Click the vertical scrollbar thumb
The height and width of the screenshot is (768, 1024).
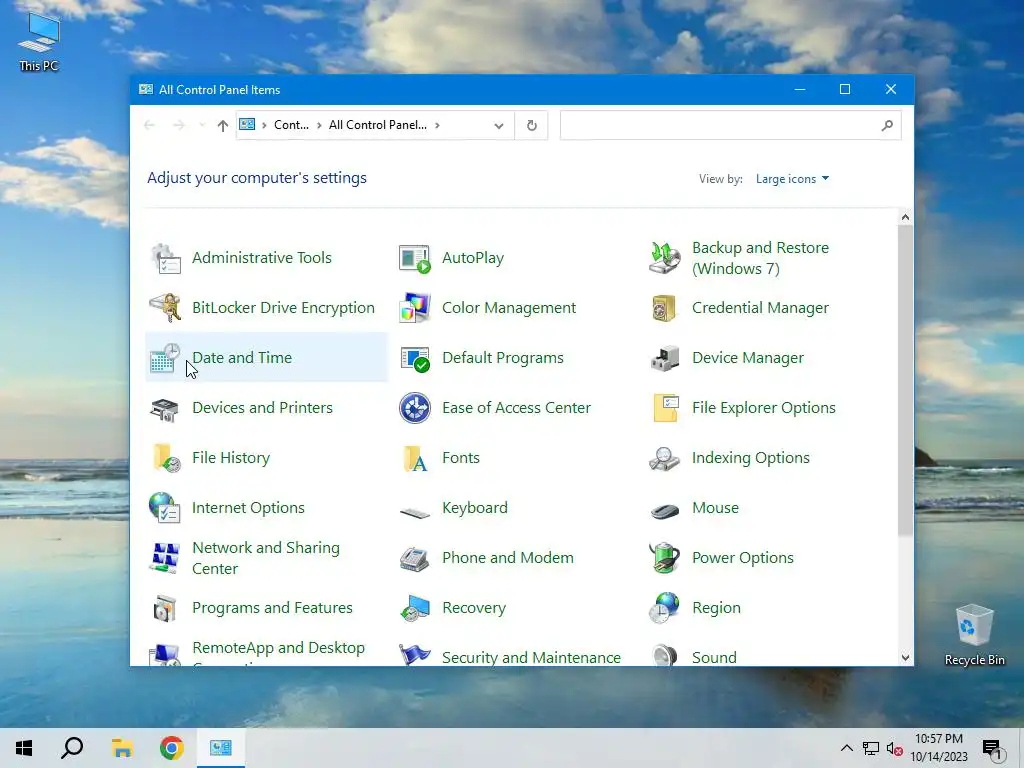[x=905, y=381]
